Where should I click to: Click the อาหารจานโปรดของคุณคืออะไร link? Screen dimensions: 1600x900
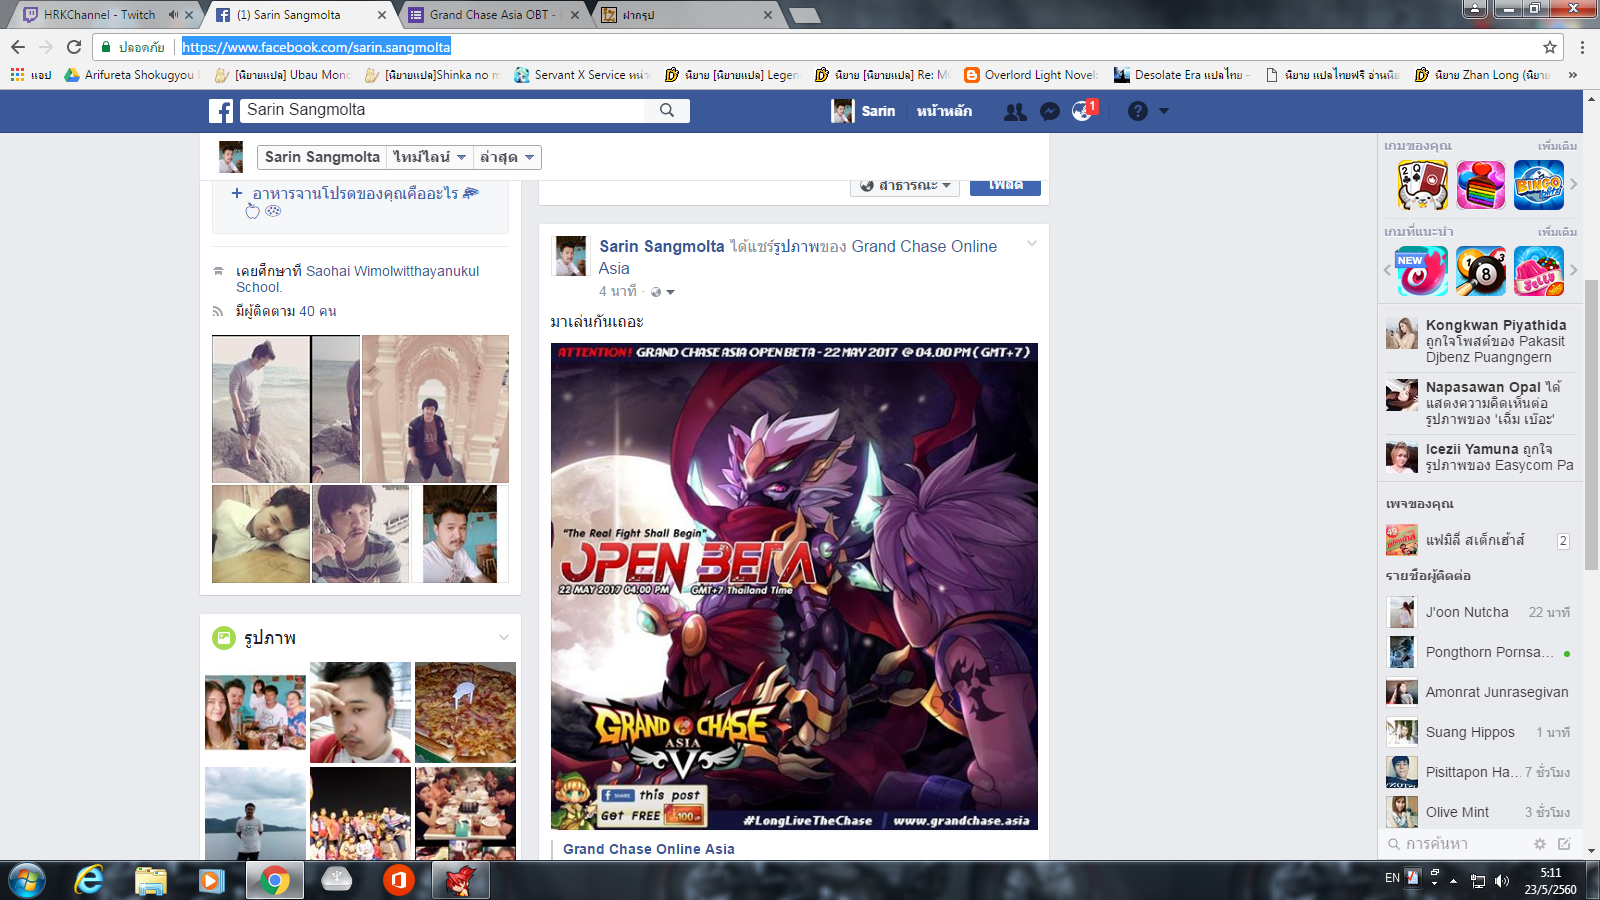[355, 193]
